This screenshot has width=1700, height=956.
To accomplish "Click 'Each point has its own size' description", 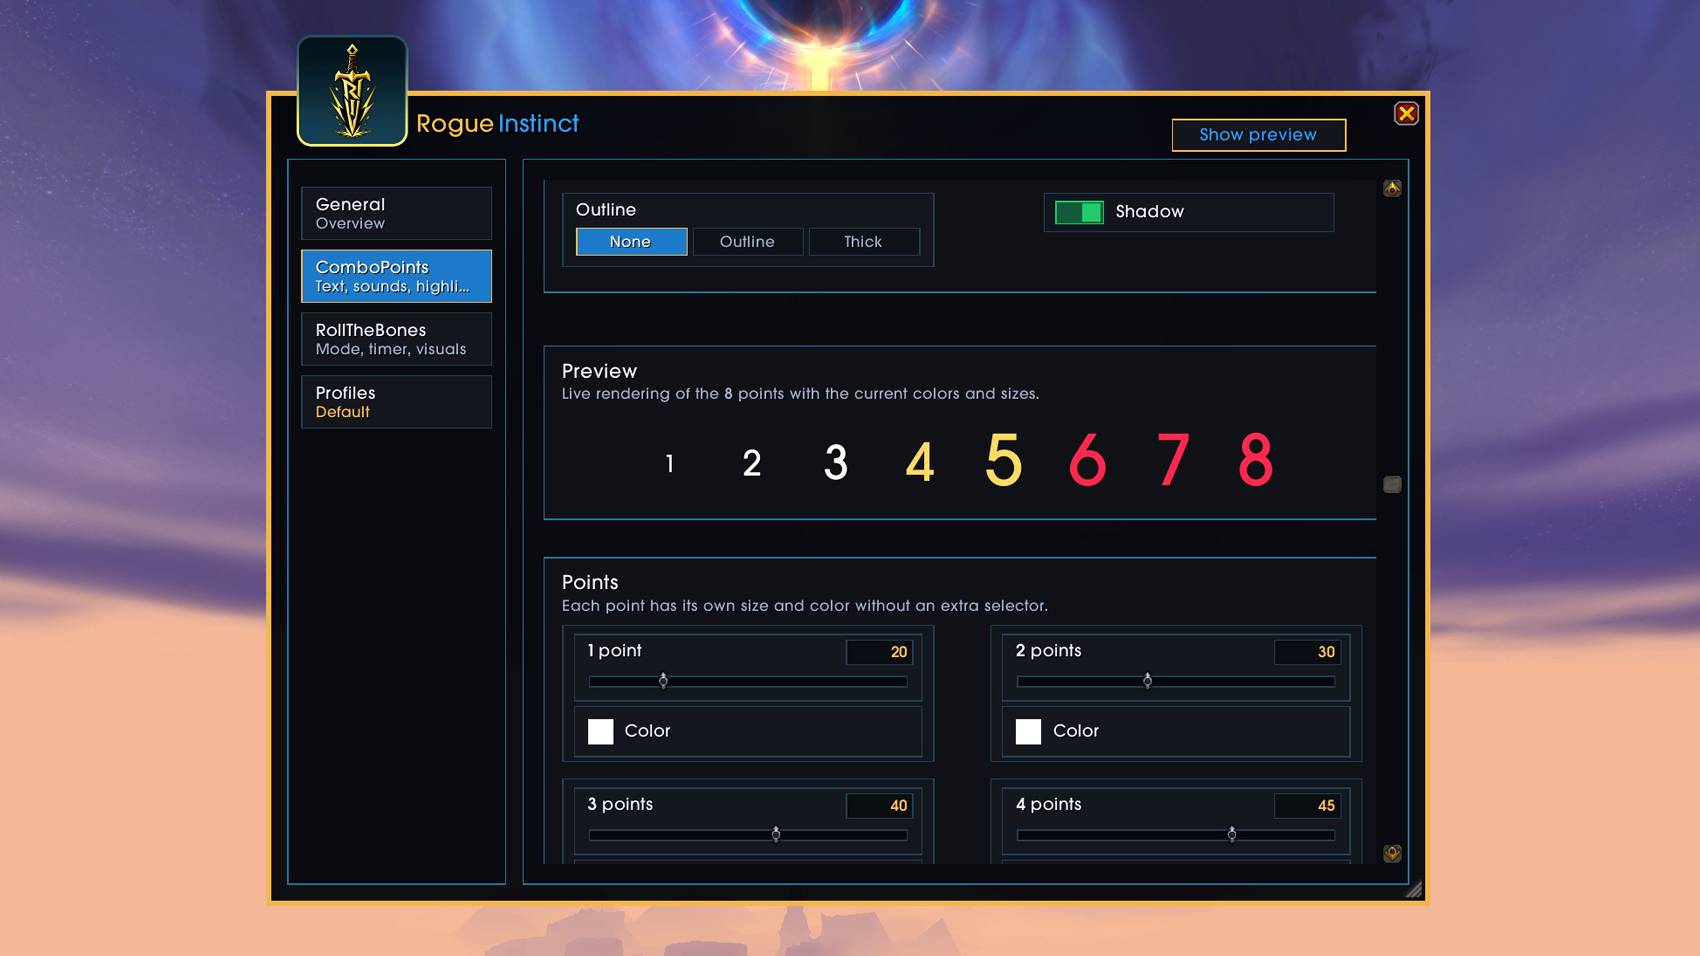I will point(805,606).
